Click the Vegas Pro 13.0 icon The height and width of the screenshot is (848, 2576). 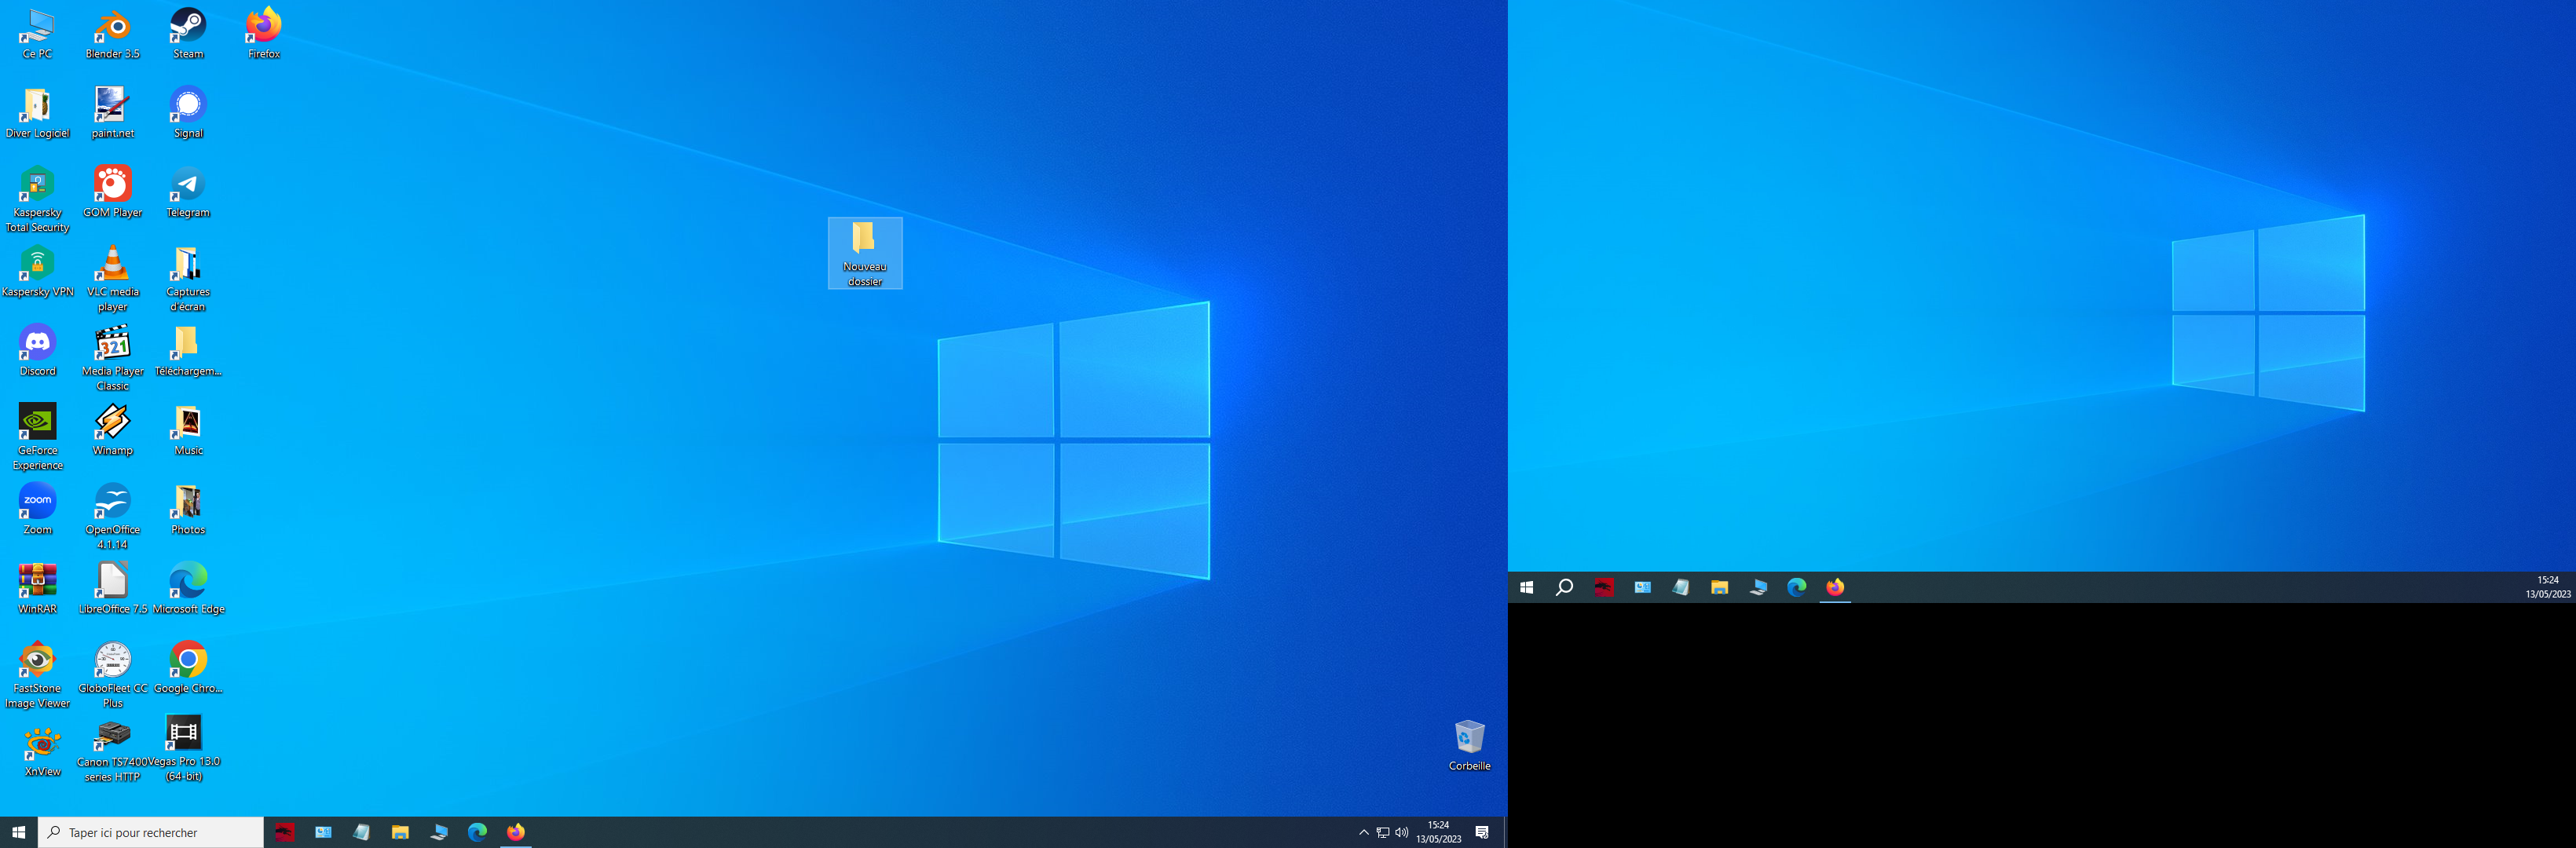[x=184, y=734]
